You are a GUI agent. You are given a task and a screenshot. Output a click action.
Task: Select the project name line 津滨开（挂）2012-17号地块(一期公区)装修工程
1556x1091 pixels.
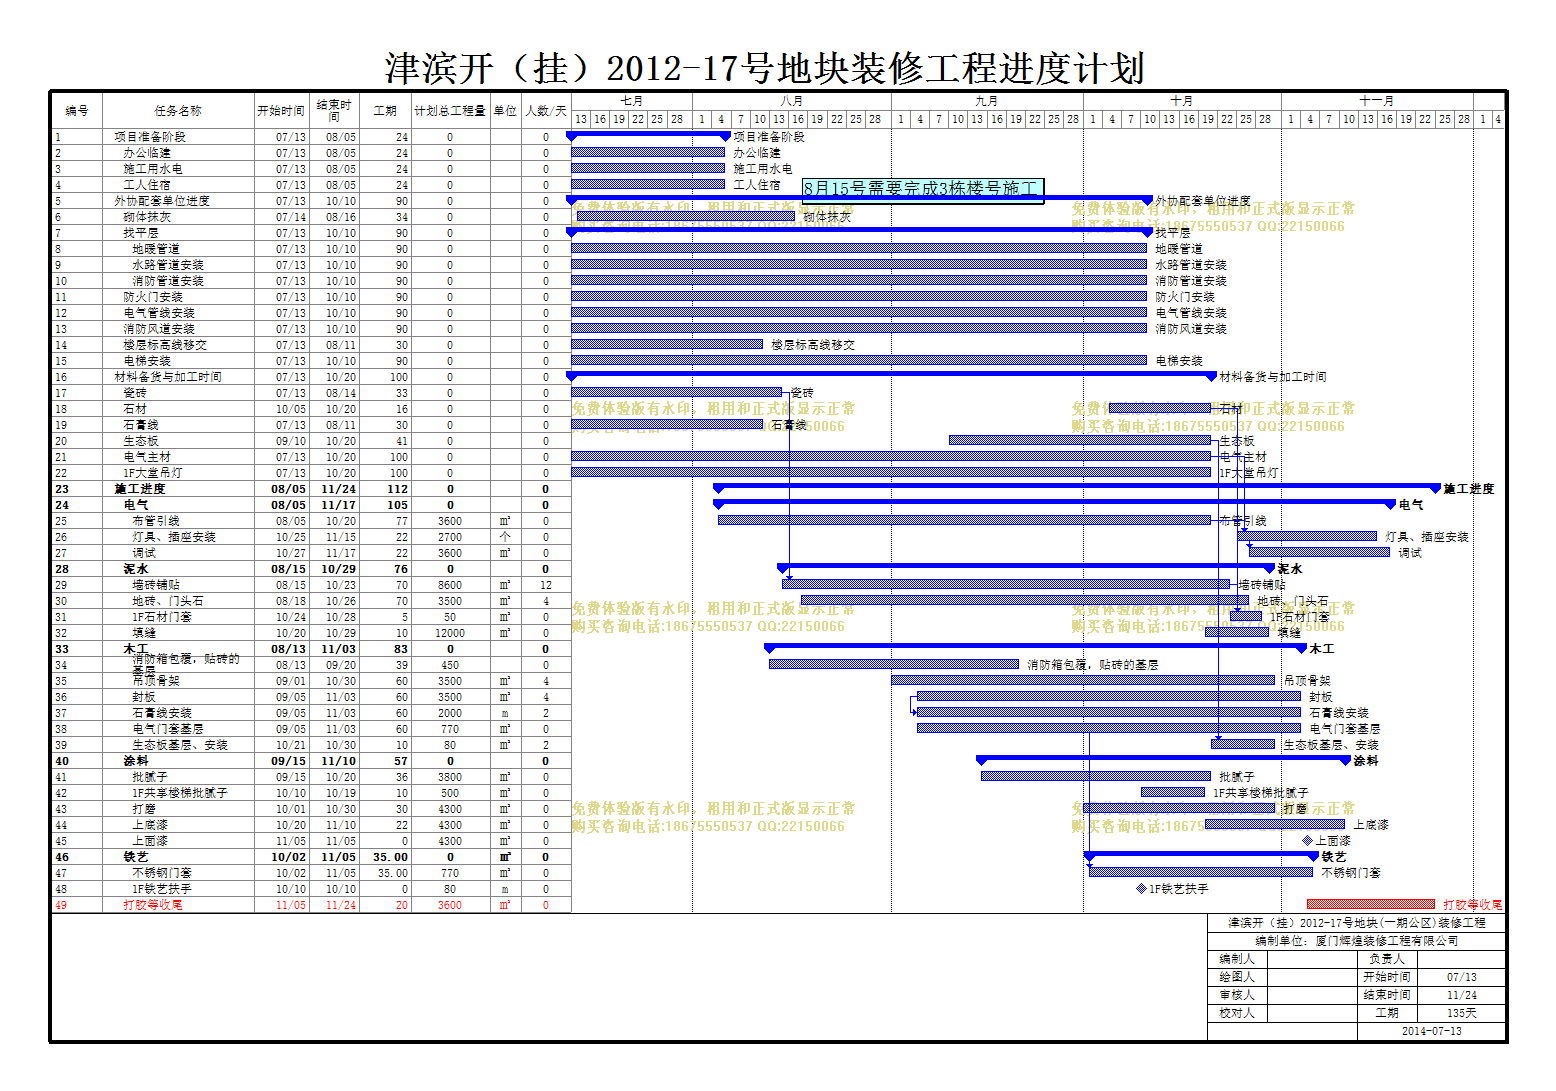pos(1357,923)
